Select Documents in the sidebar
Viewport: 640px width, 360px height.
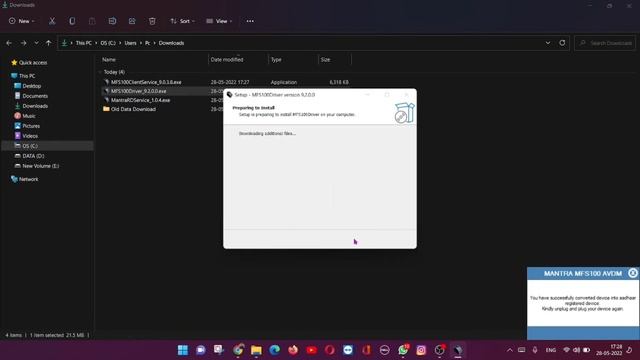tap(35, 96)
